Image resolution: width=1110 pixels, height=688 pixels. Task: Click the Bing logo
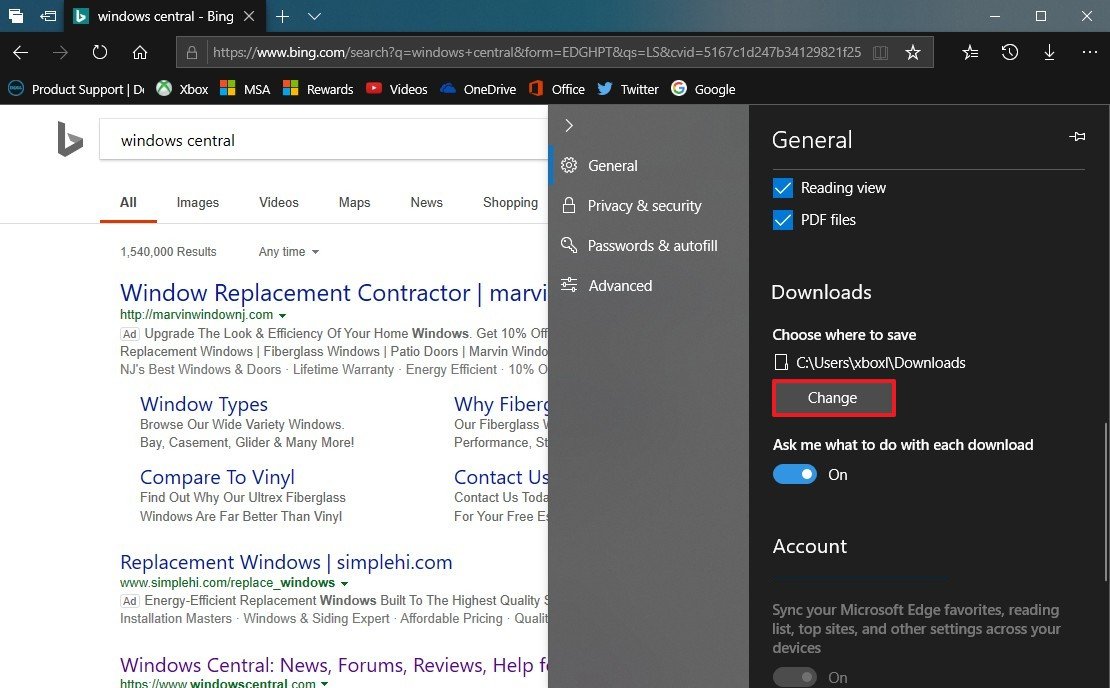[69, 139]
